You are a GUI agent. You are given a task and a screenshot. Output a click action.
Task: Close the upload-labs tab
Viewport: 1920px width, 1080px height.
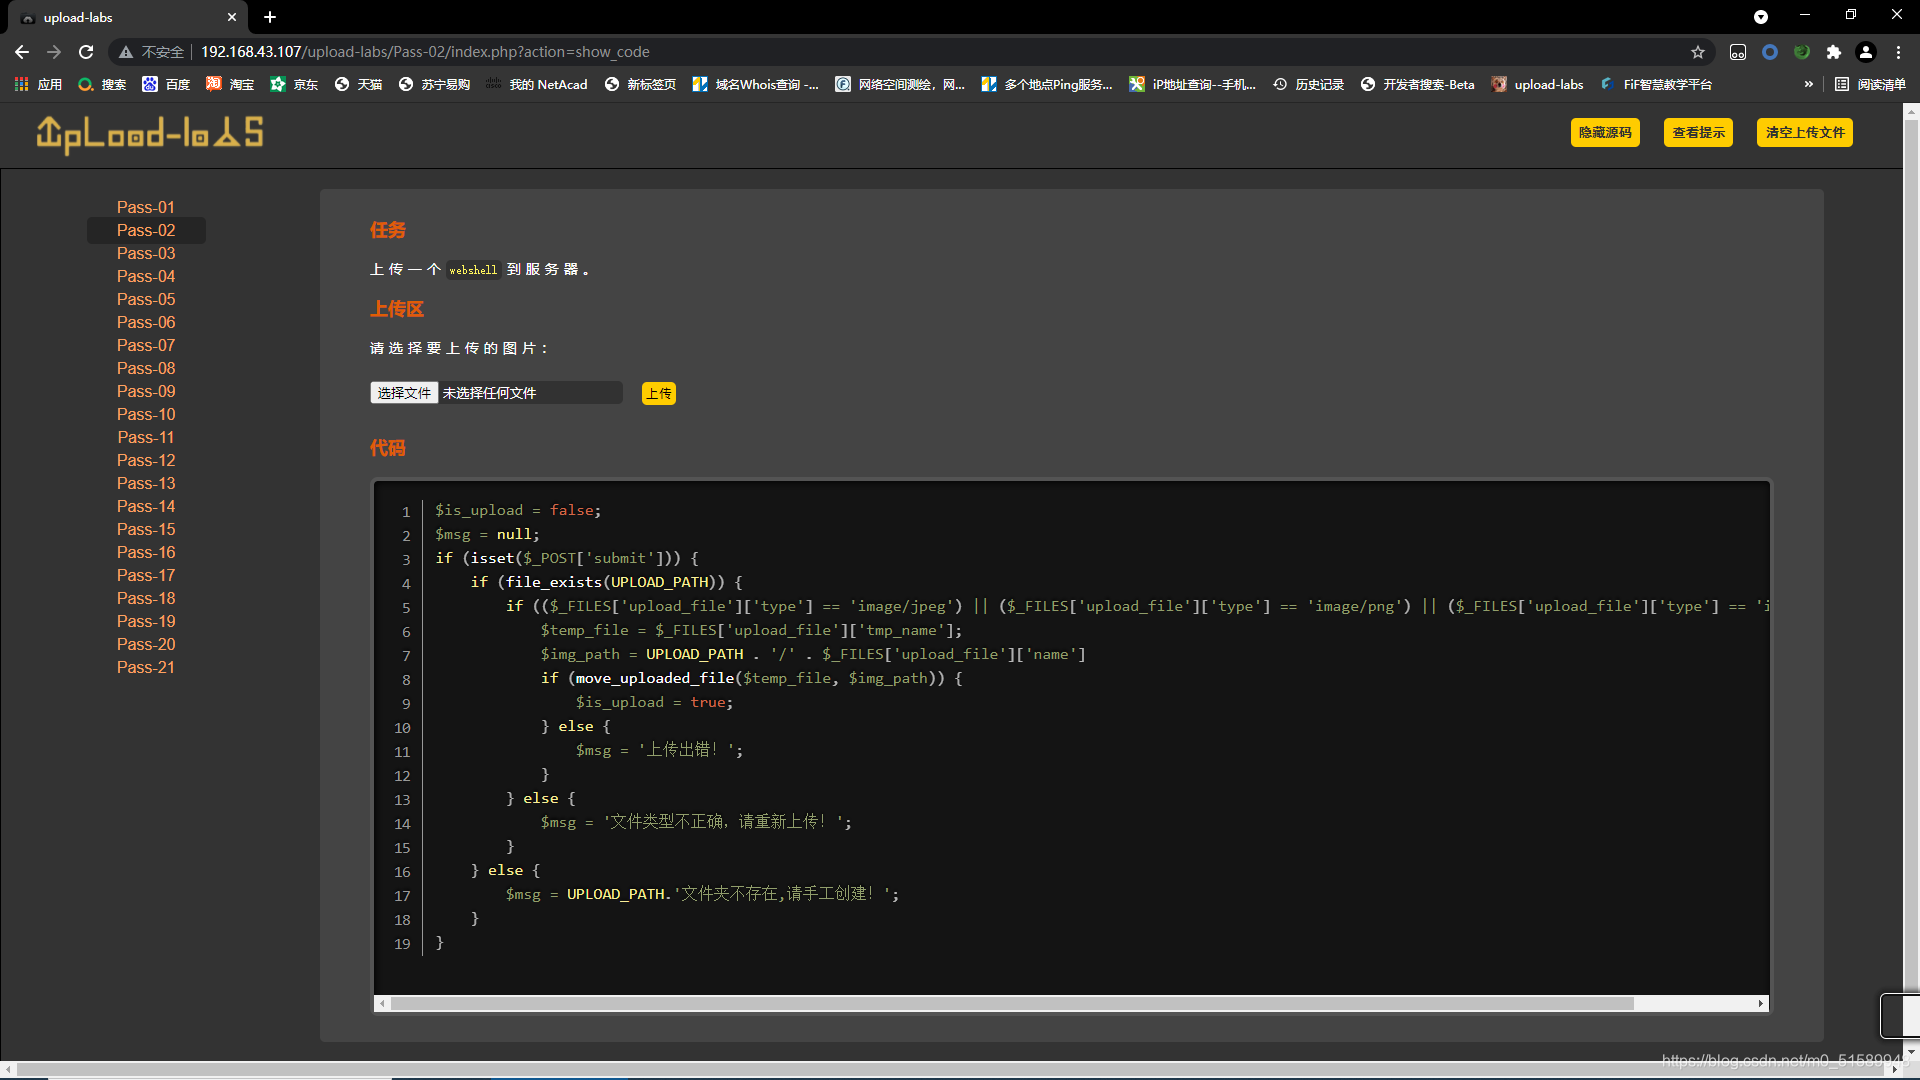click(x=232, y=17)
